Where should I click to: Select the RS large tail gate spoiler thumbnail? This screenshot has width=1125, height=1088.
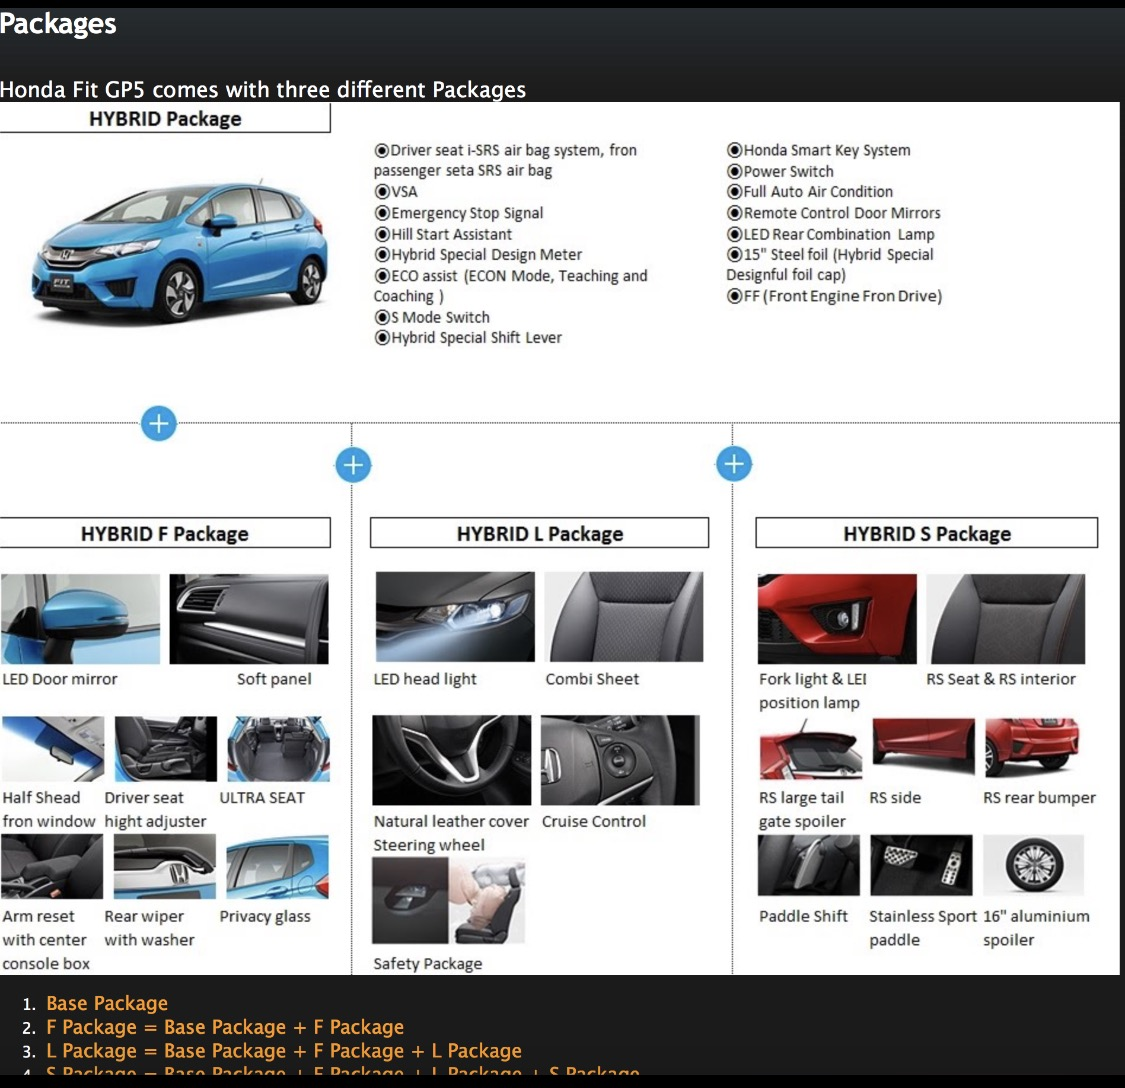coord(811,749)
